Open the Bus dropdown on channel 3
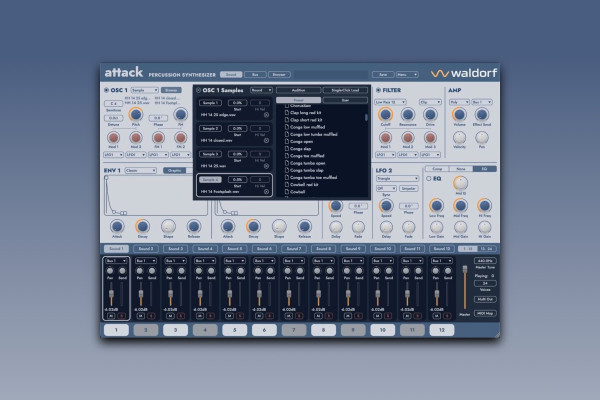 [175, 261]
